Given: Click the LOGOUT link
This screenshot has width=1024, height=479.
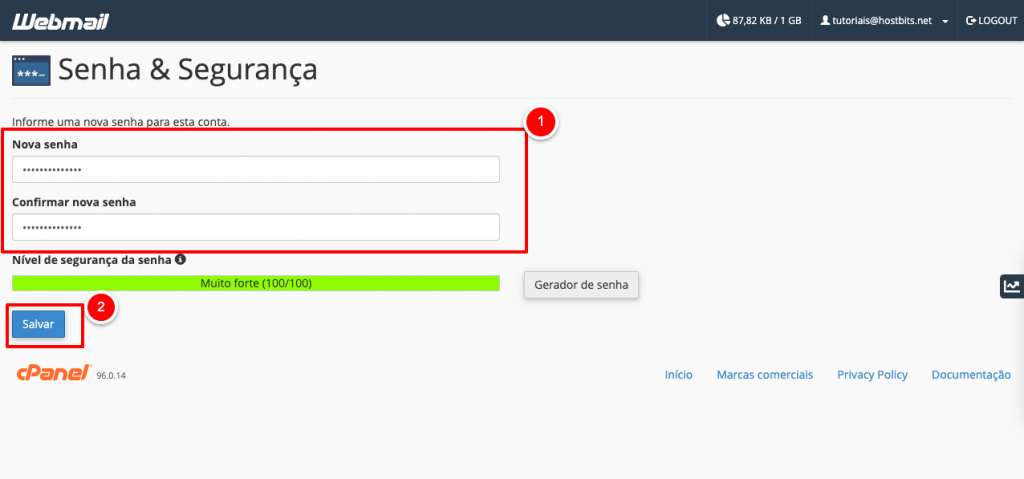Looking at the screenshot, I should tap(991, 21).
